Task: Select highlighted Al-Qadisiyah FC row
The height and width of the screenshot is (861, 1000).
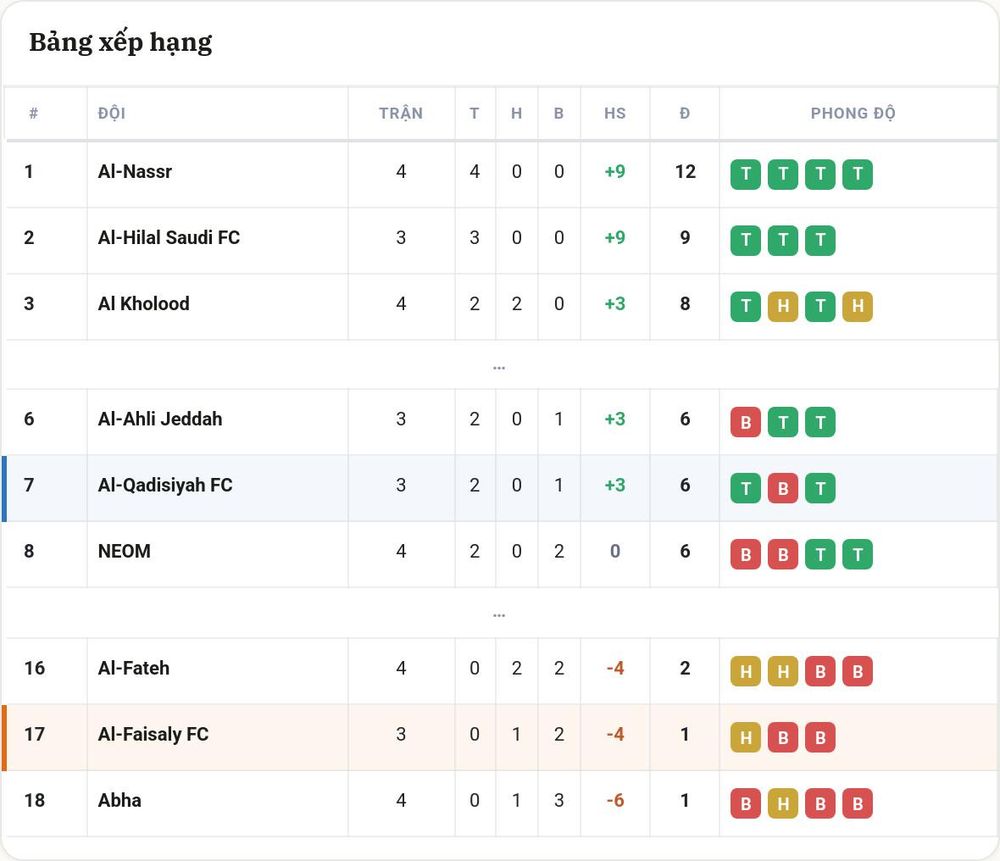Action: pos(501,486)
